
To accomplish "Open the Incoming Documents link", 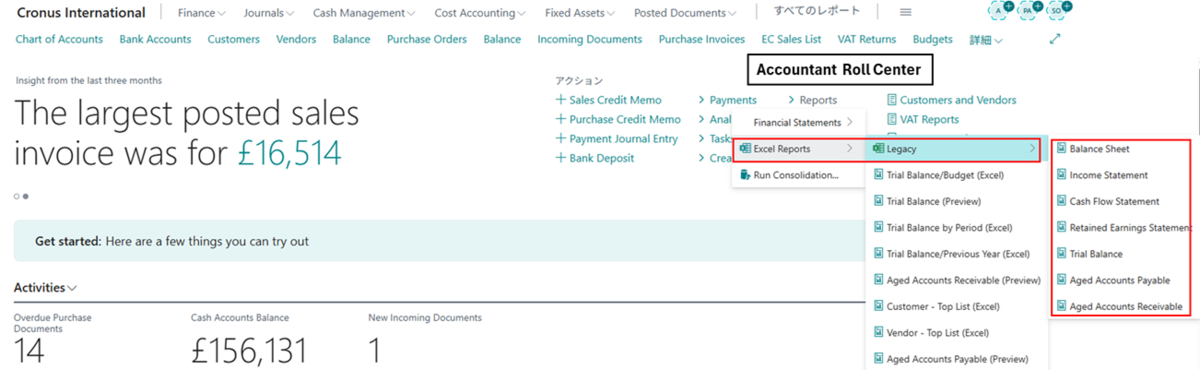I will [x=590, y=39].
